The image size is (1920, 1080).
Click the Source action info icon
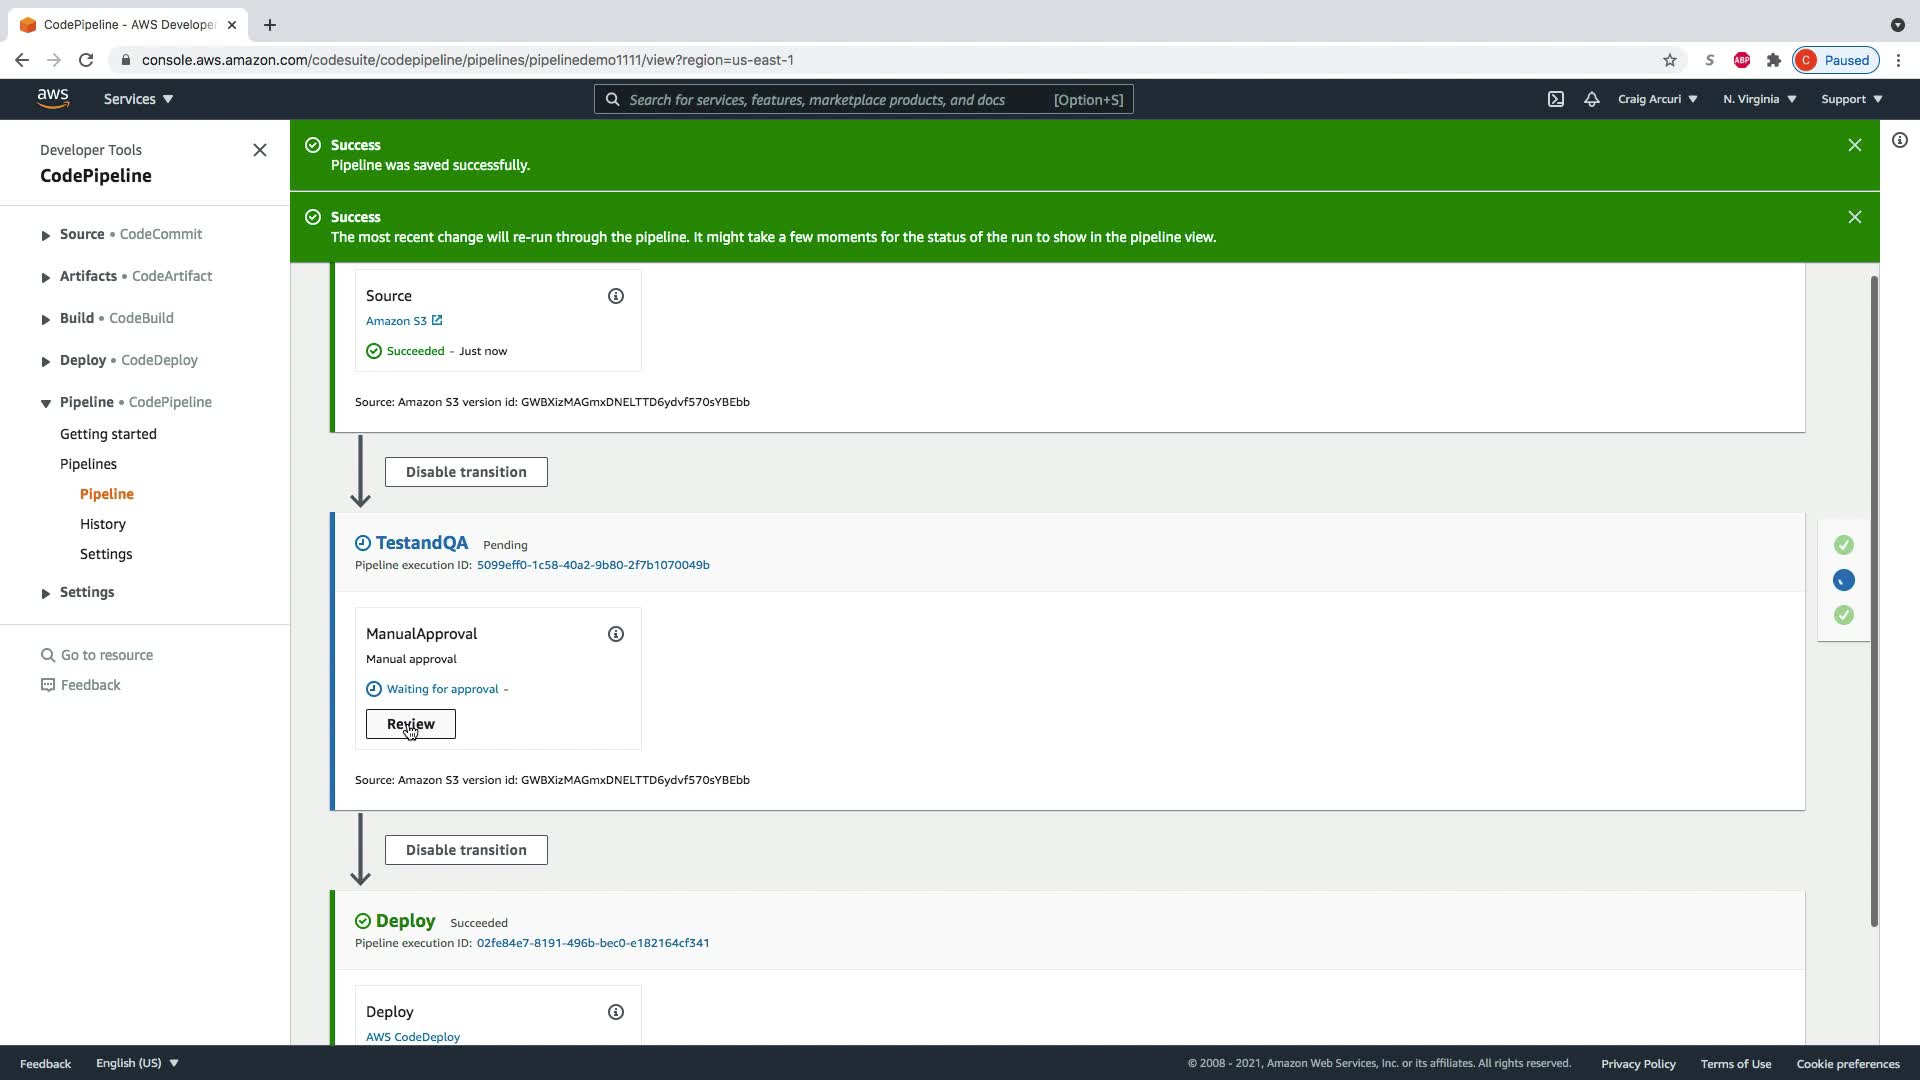[616, 296]
